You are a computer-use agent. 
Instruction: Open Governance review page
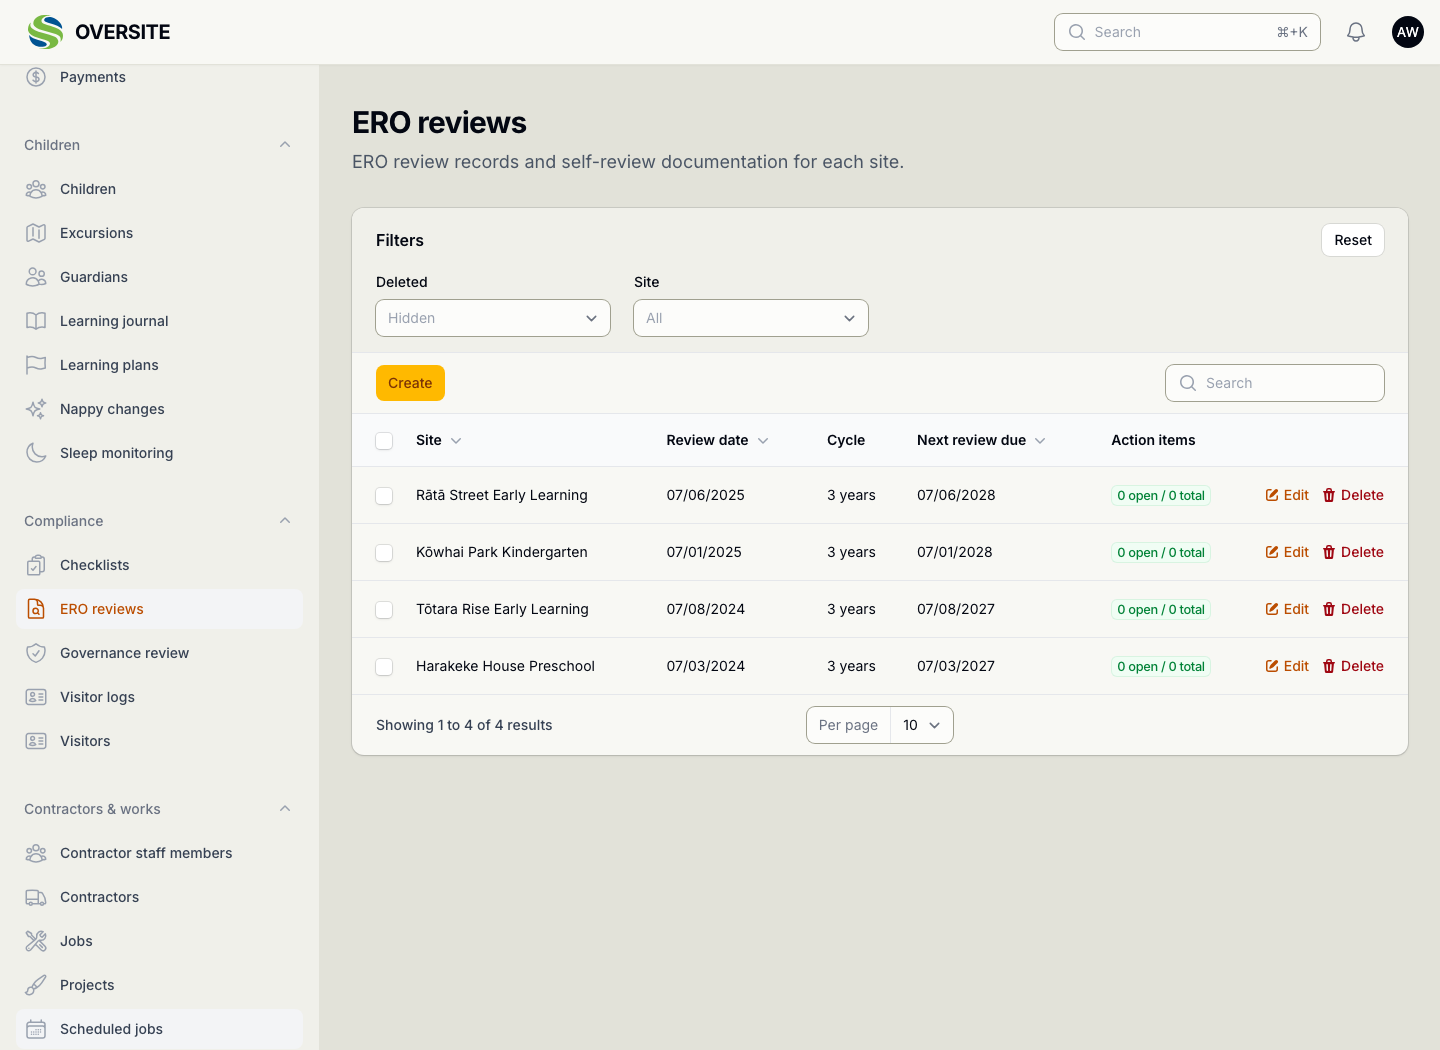coord(159,653)
